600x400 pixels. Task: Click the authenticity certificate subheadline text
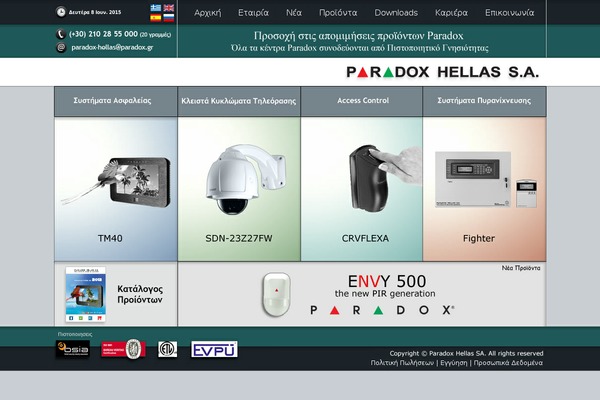coord(360,48)
